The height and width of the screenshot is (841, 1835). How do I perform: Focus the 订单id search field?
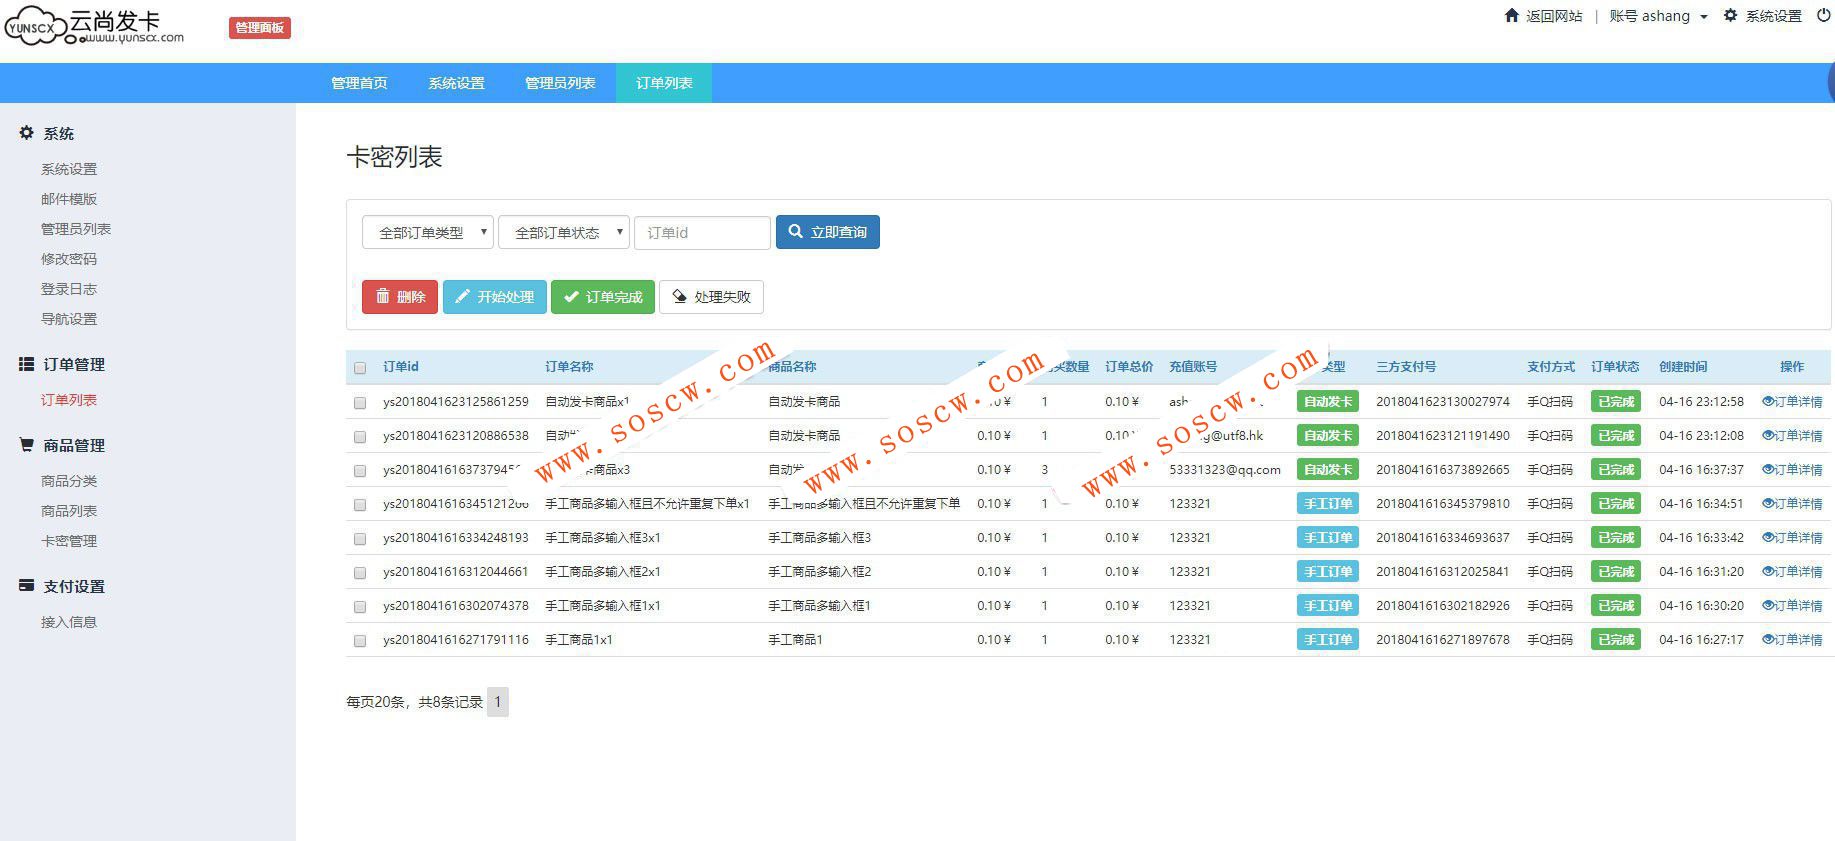pos(702,232)
